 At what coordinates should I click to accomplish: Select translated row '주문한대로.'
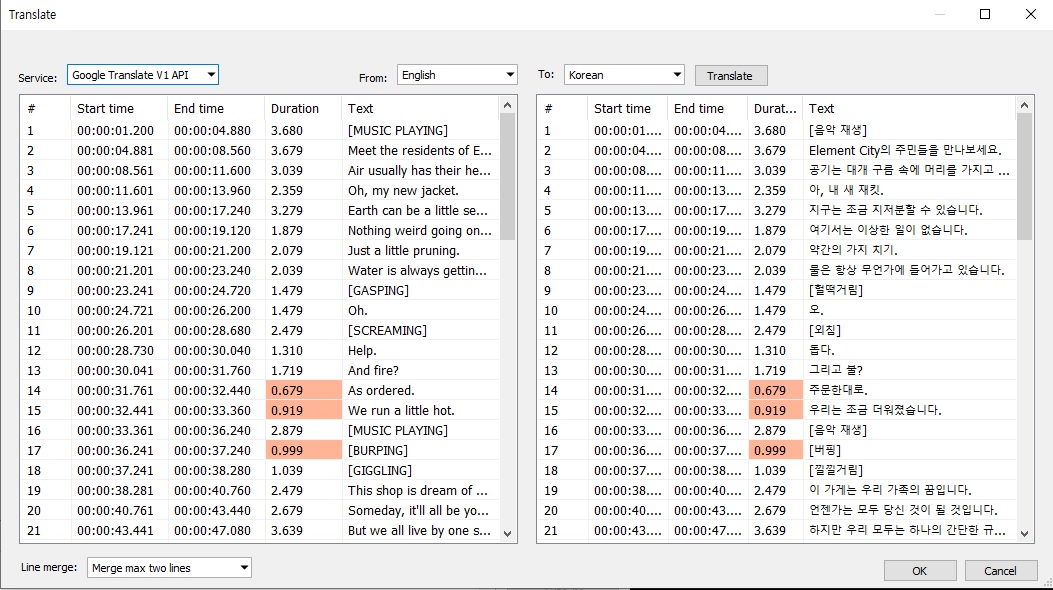[777, 391]
